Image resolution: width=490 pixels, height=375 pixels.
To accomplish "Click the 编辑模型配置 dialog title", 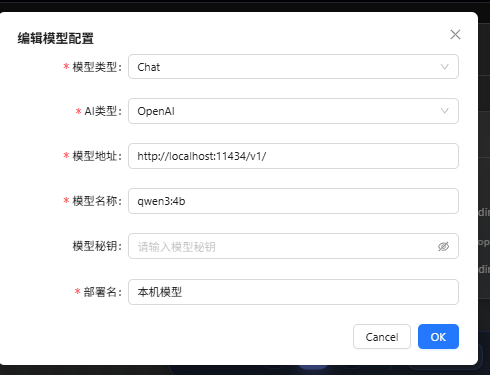I will (56, 38).
